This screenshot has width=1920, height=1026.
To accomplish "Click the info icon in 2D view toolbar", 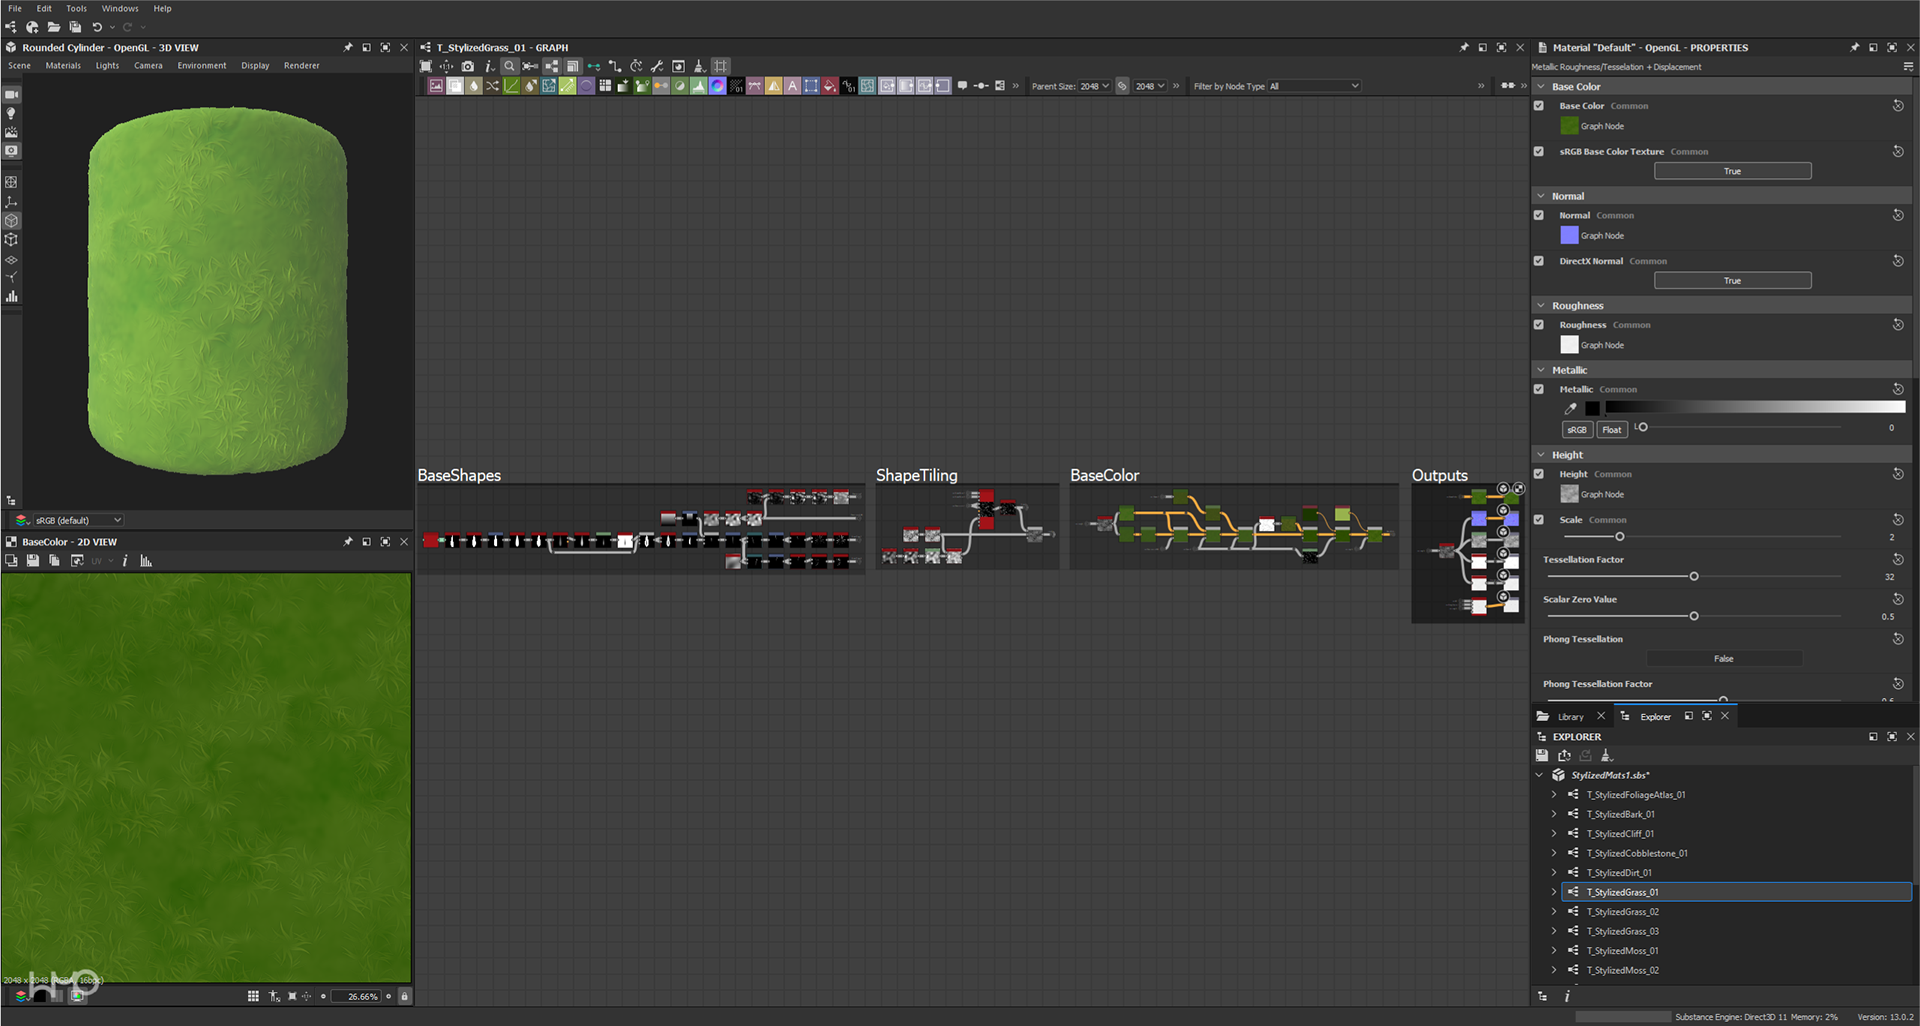I will 125,561.
